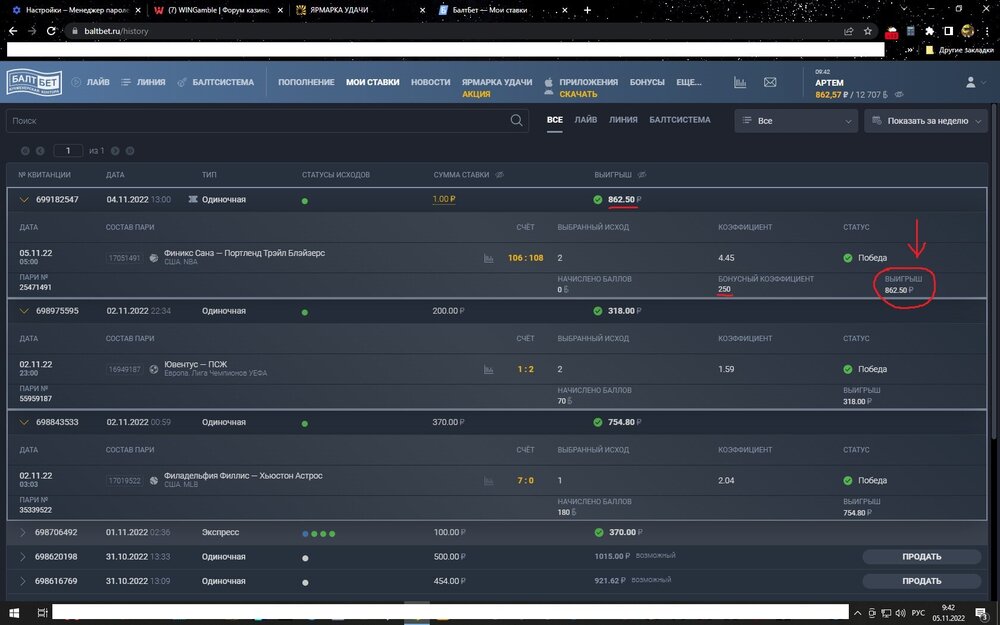Collapse bet receipt 699182547
Image resolution: width=1000 pixels, height=625 pixels.
tap(22, 200)
